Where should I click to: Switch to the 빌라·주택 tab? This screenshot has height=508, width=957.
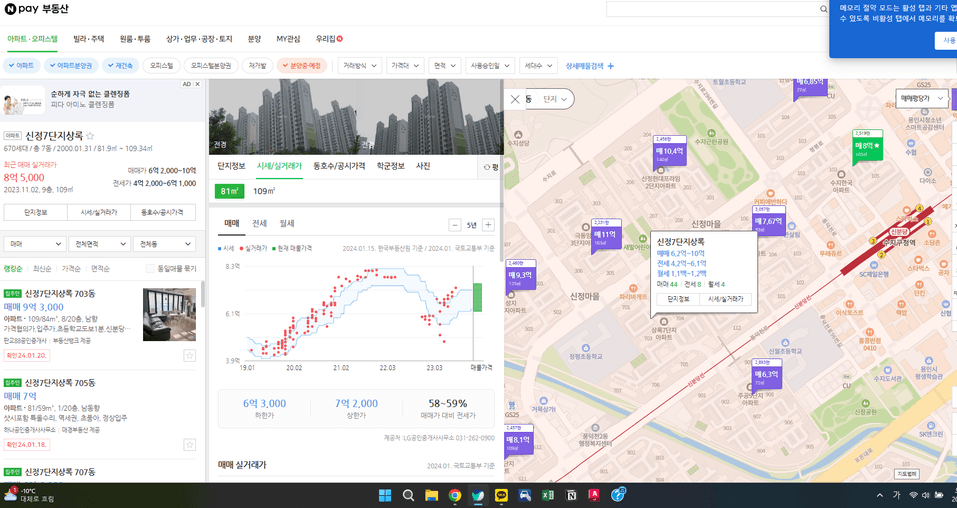pyautogui.click(x=88, y=39)
